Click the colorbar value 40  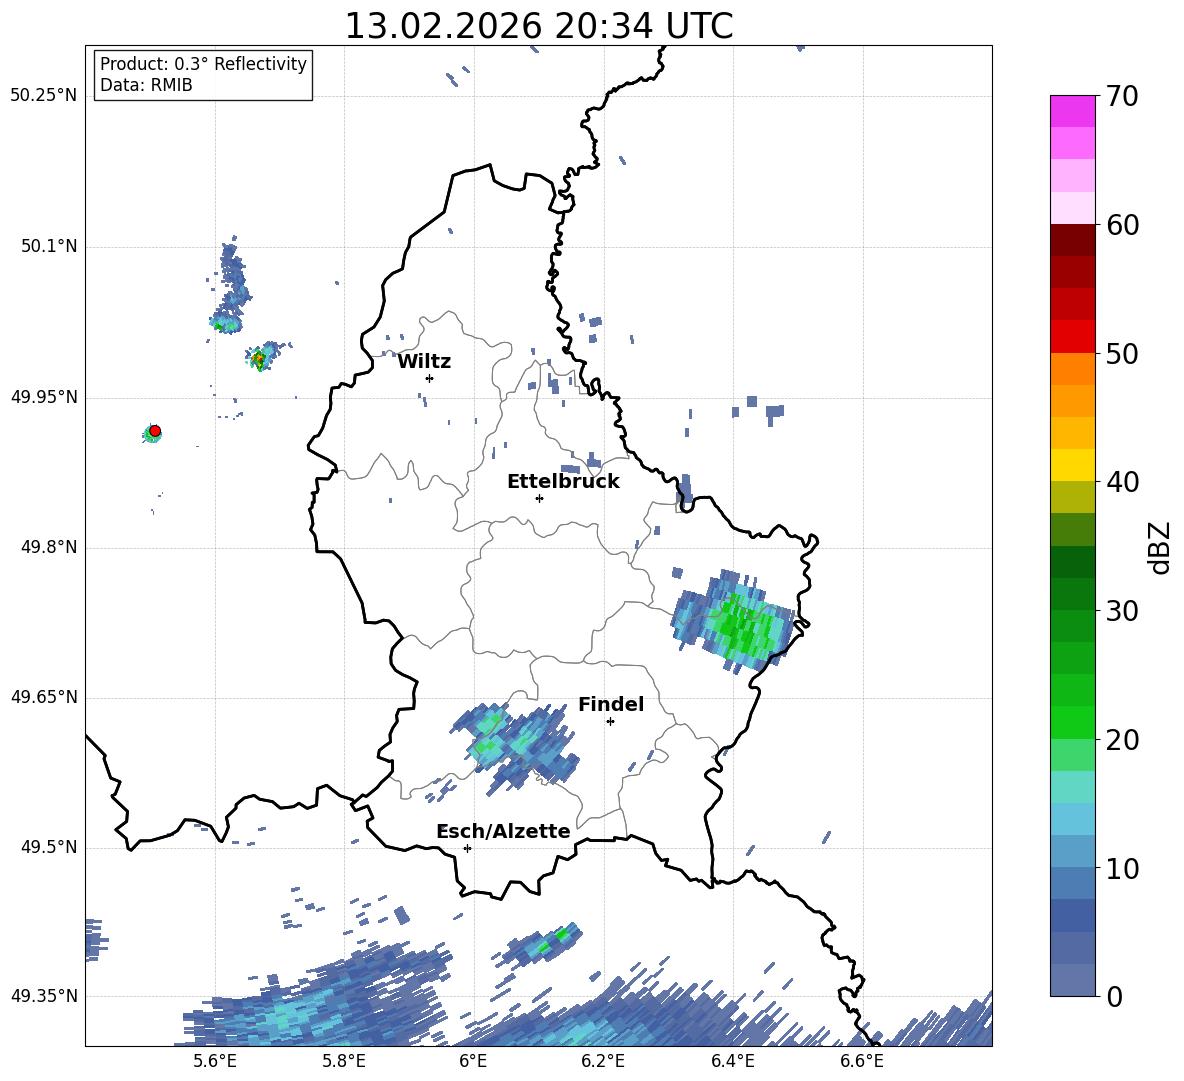(1122, 482)
